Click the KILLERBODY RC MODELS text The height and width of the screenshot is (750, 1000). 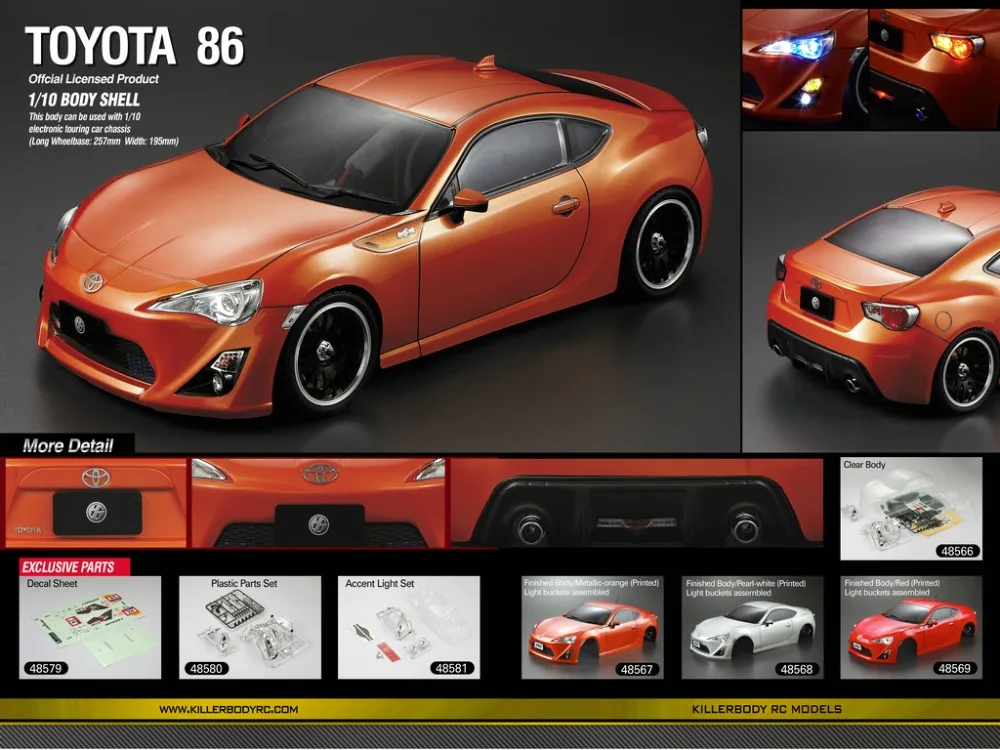[x=767, y=709]
